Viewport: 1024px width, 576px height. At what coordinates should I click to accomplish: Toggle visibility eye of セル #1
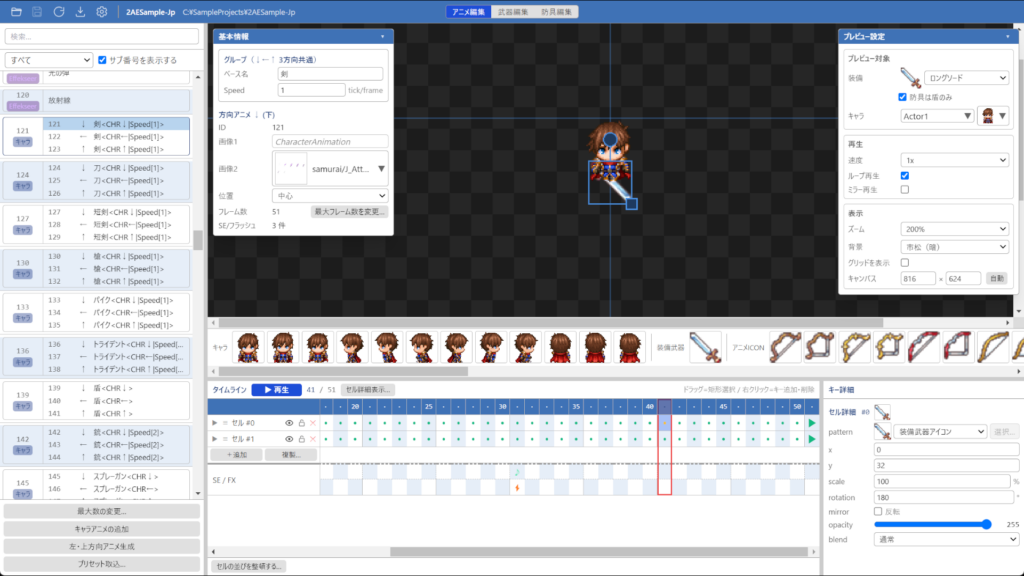[289, 439]
